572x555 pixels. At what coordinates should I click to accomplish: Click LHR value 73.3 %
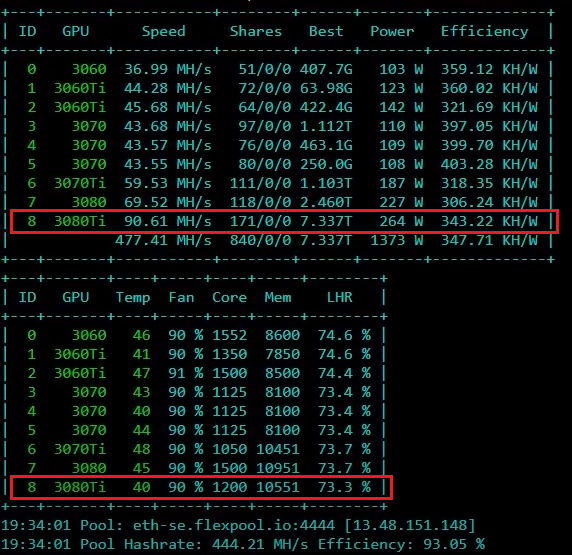pyautogui.click(x=344, y=487)
